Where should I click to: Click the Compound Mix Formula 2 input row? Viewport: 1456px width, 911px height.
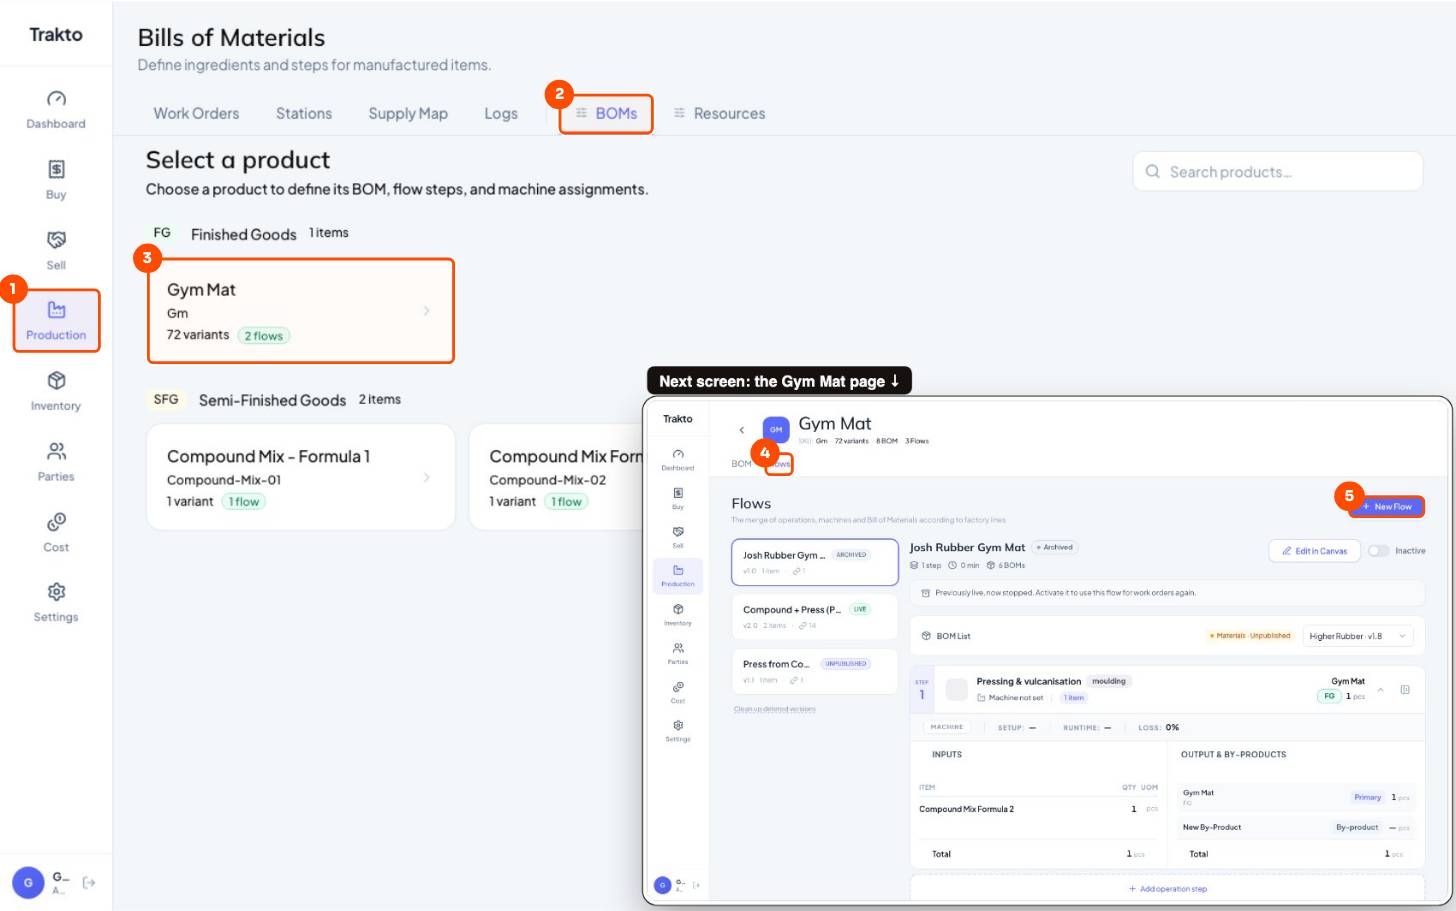pos(1038,809)
